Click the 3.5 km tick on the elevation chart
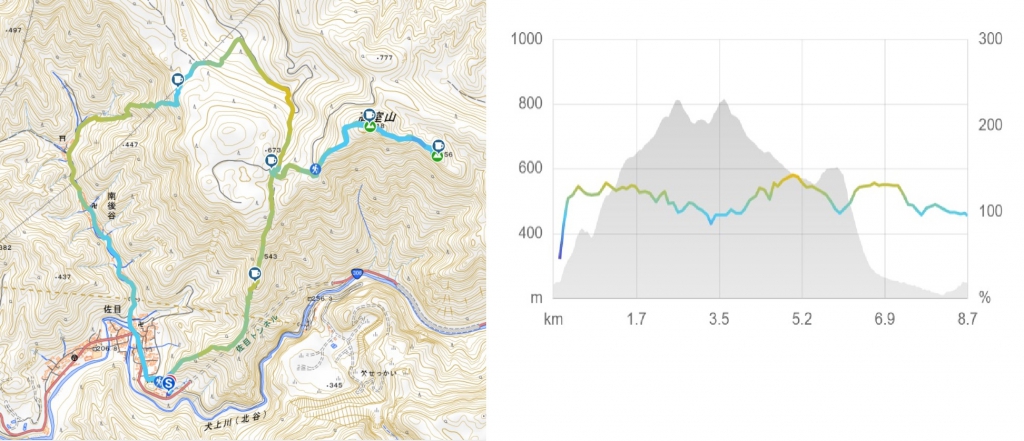The height and width of the screenshot is (441, 1024). (x=719, y=319)
